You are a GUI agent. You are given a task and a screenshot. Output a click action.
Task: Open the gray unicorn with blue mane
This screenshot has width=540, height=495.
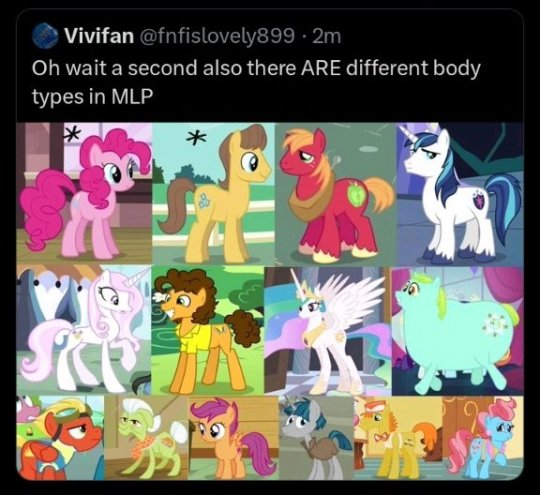[316, 438]
